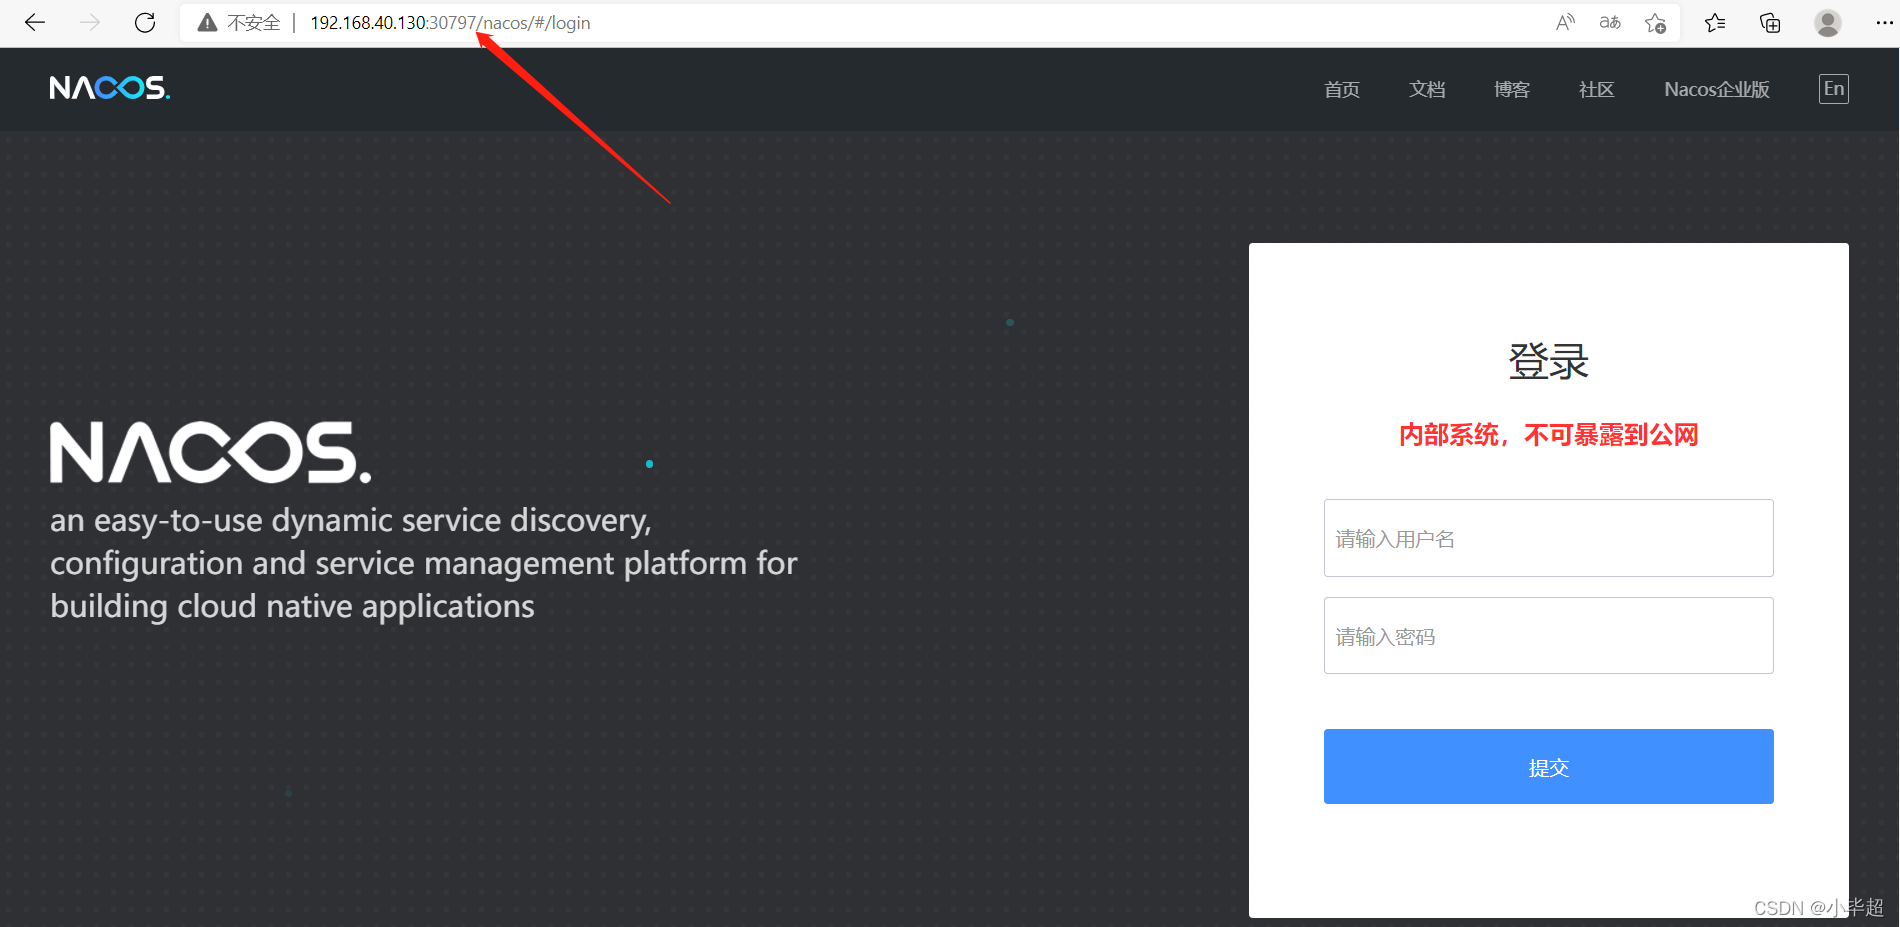Image resolution: width=1900 pixels, height=927 pixels.
Task: Open the 社区 navigation item
Action: (1597, 89)
